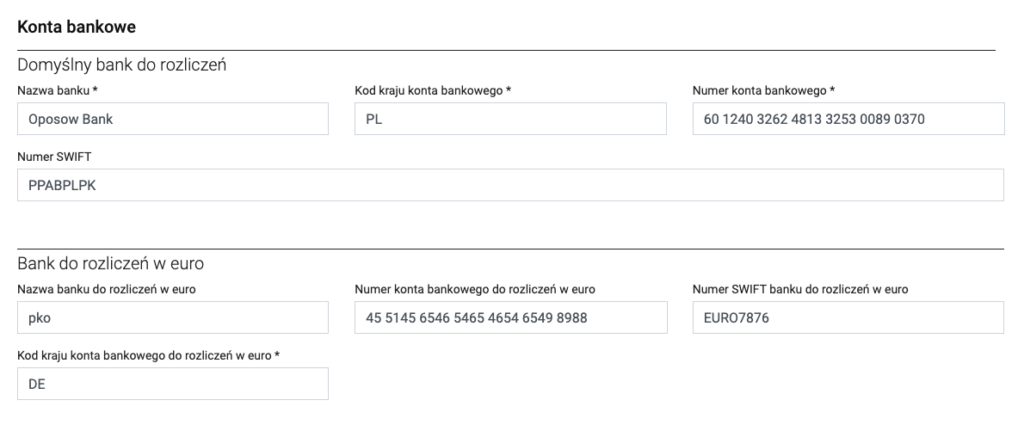Click 'Kod kraju konta bankowego do rozliczeń w euro' label

coord(146,355)
